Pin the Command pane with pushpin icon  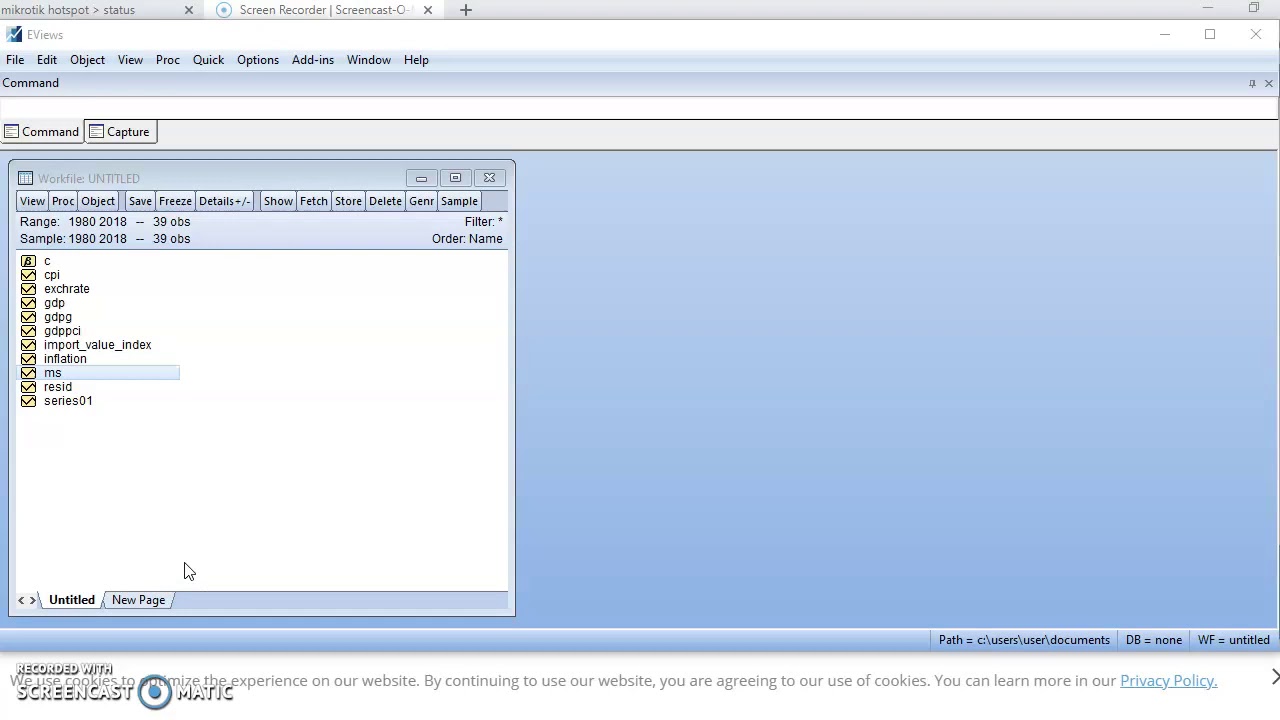point(1252,83)
